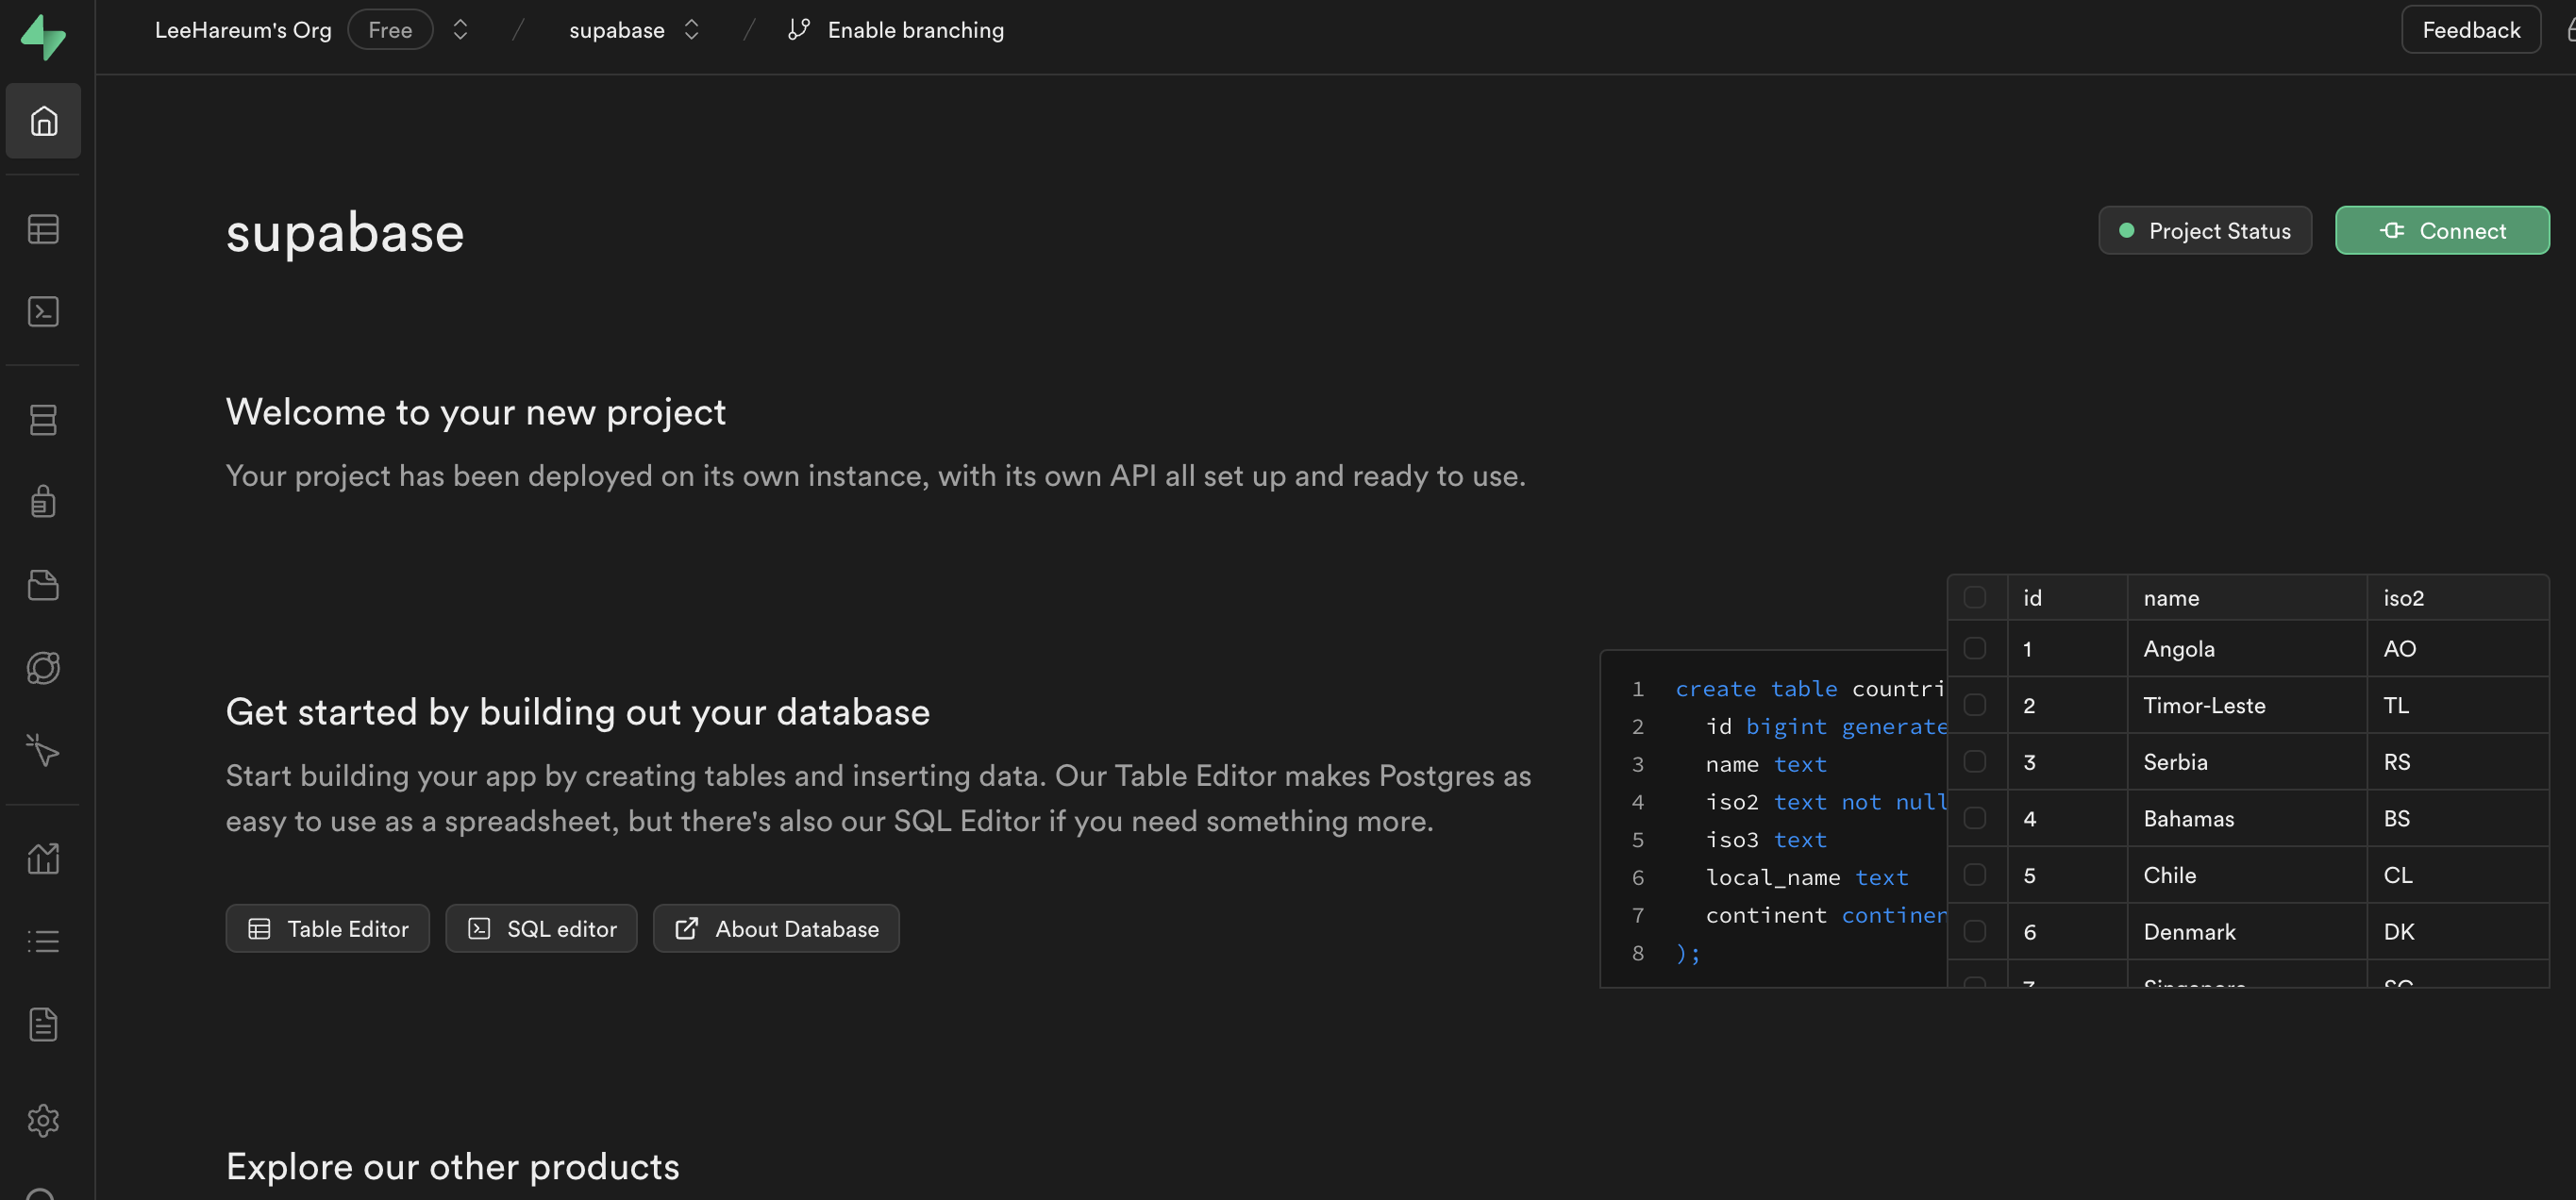2576x1200 pixels.
Task: Select the Timor-Leste cell
Action: coord(2247,705)
